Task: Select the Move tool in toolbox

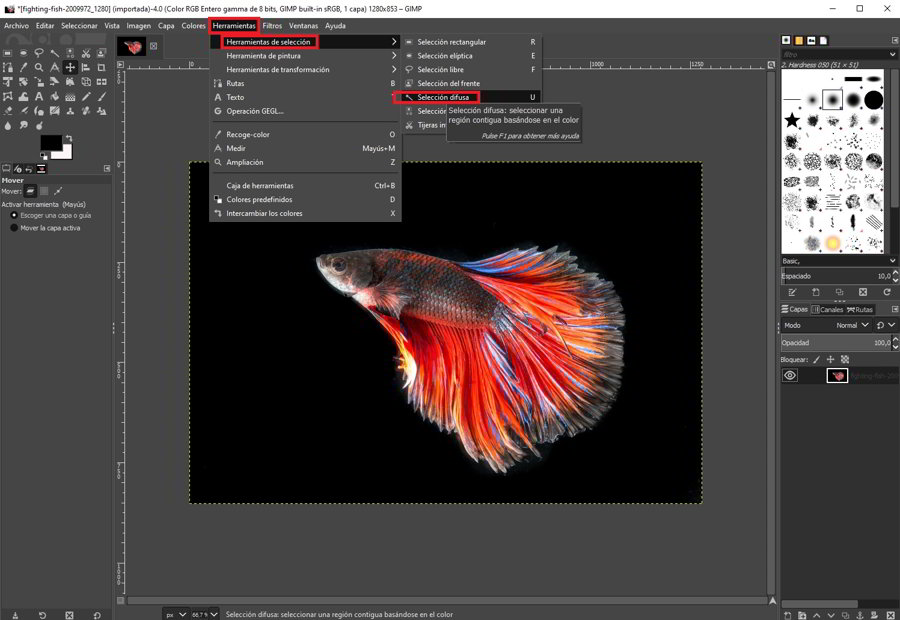Action: (x=70, y=68)
